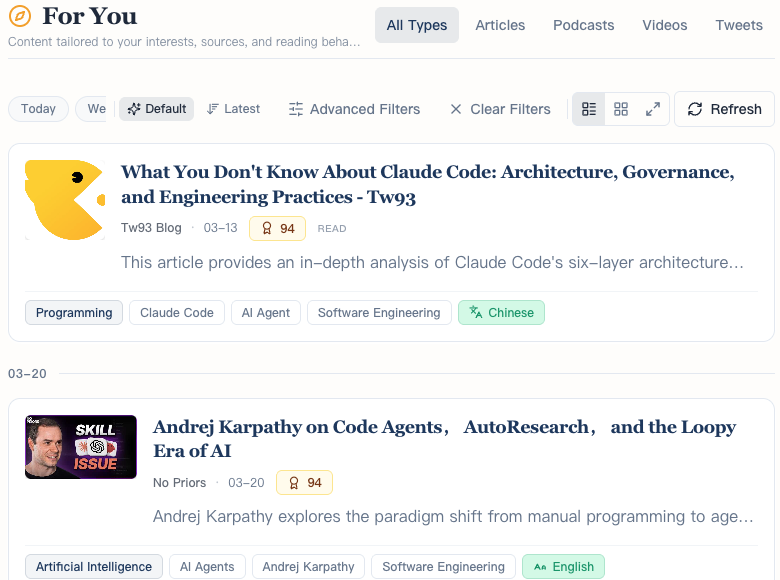780x580 pixels.
Task: Open the Skill Issue podcast thumbnail
Action: [x=81, y=447]
